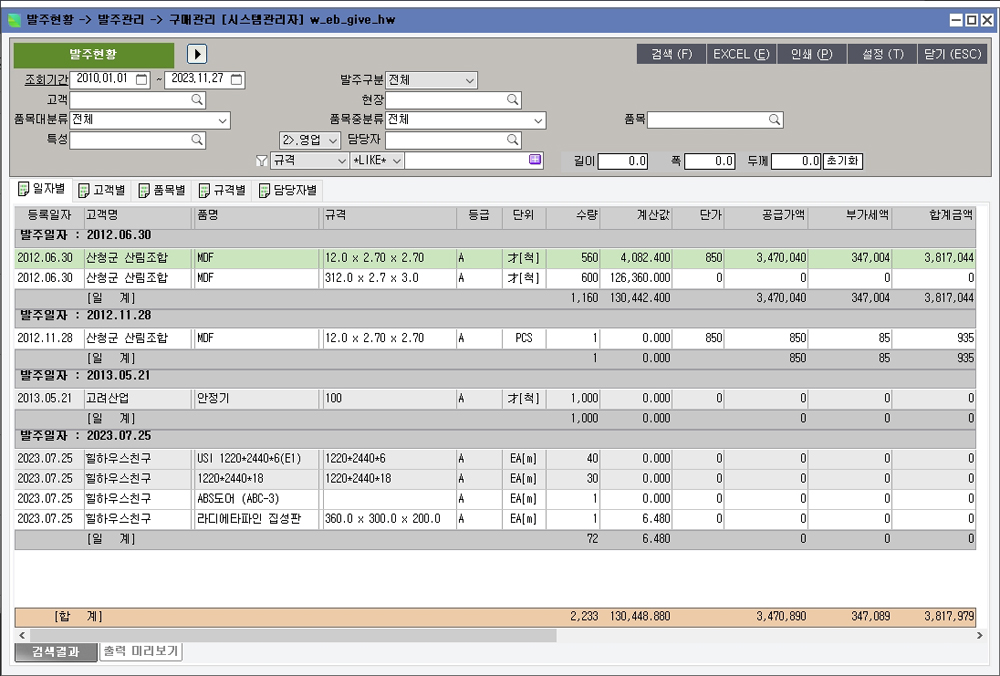Click the 고객 search magnifier icon
This screenshot has height=676, width=1000.
[197, 99]
